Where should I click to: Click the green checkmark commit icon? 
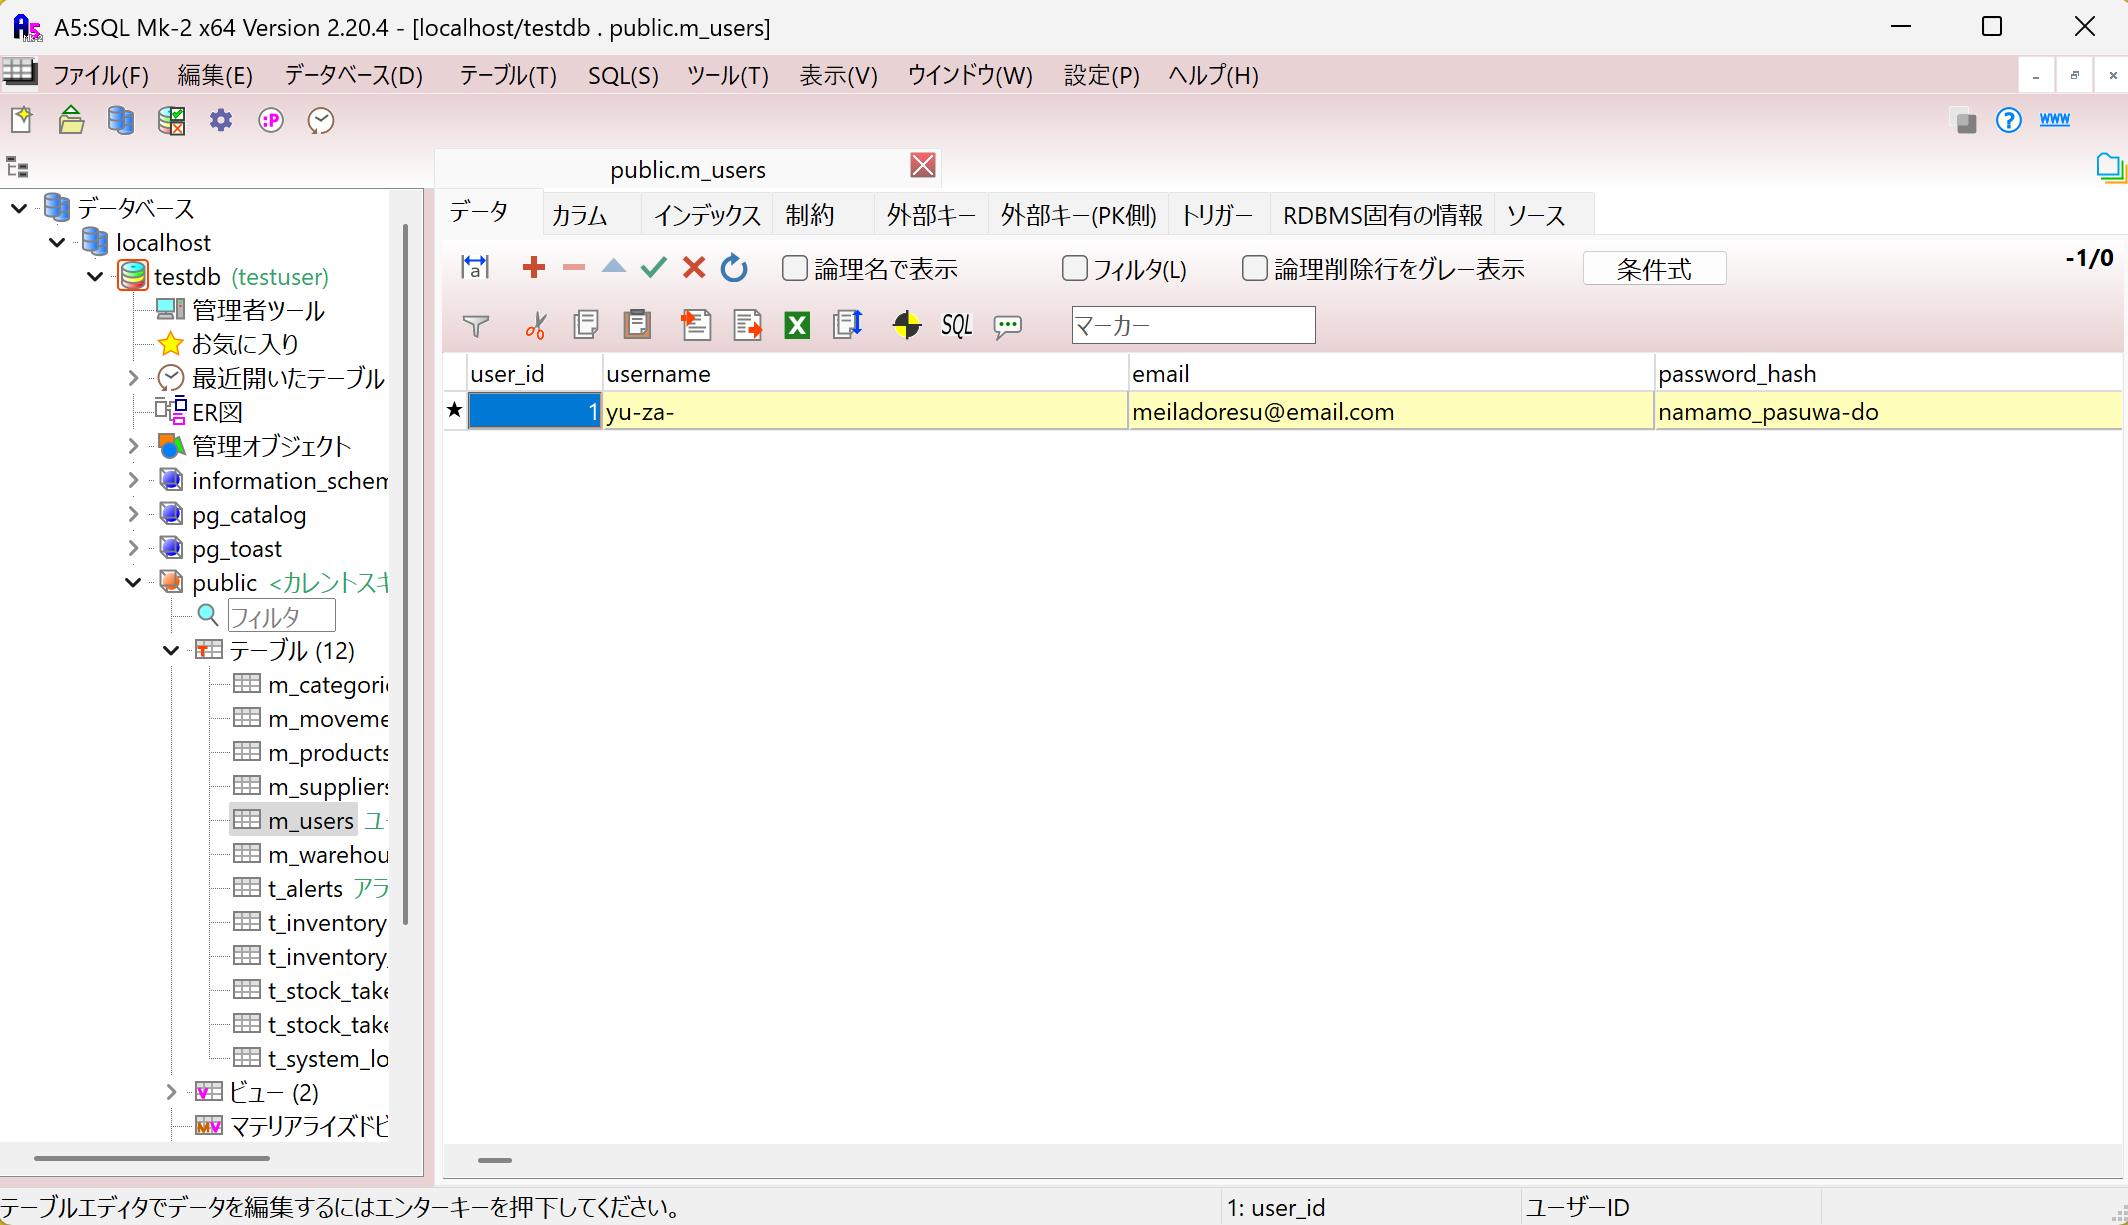pyautogui.click(x=653, y=268)
